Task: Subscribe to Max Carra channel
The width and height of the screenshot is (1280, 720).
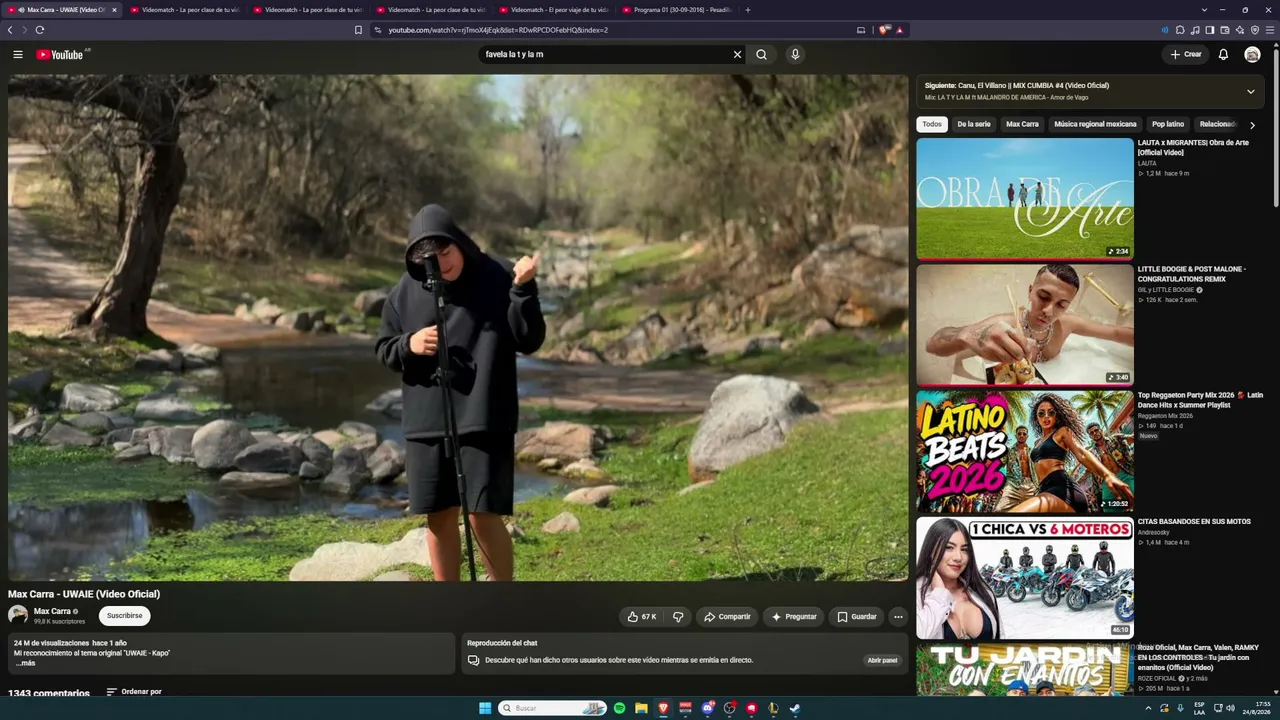Action: tap(125, 616)
